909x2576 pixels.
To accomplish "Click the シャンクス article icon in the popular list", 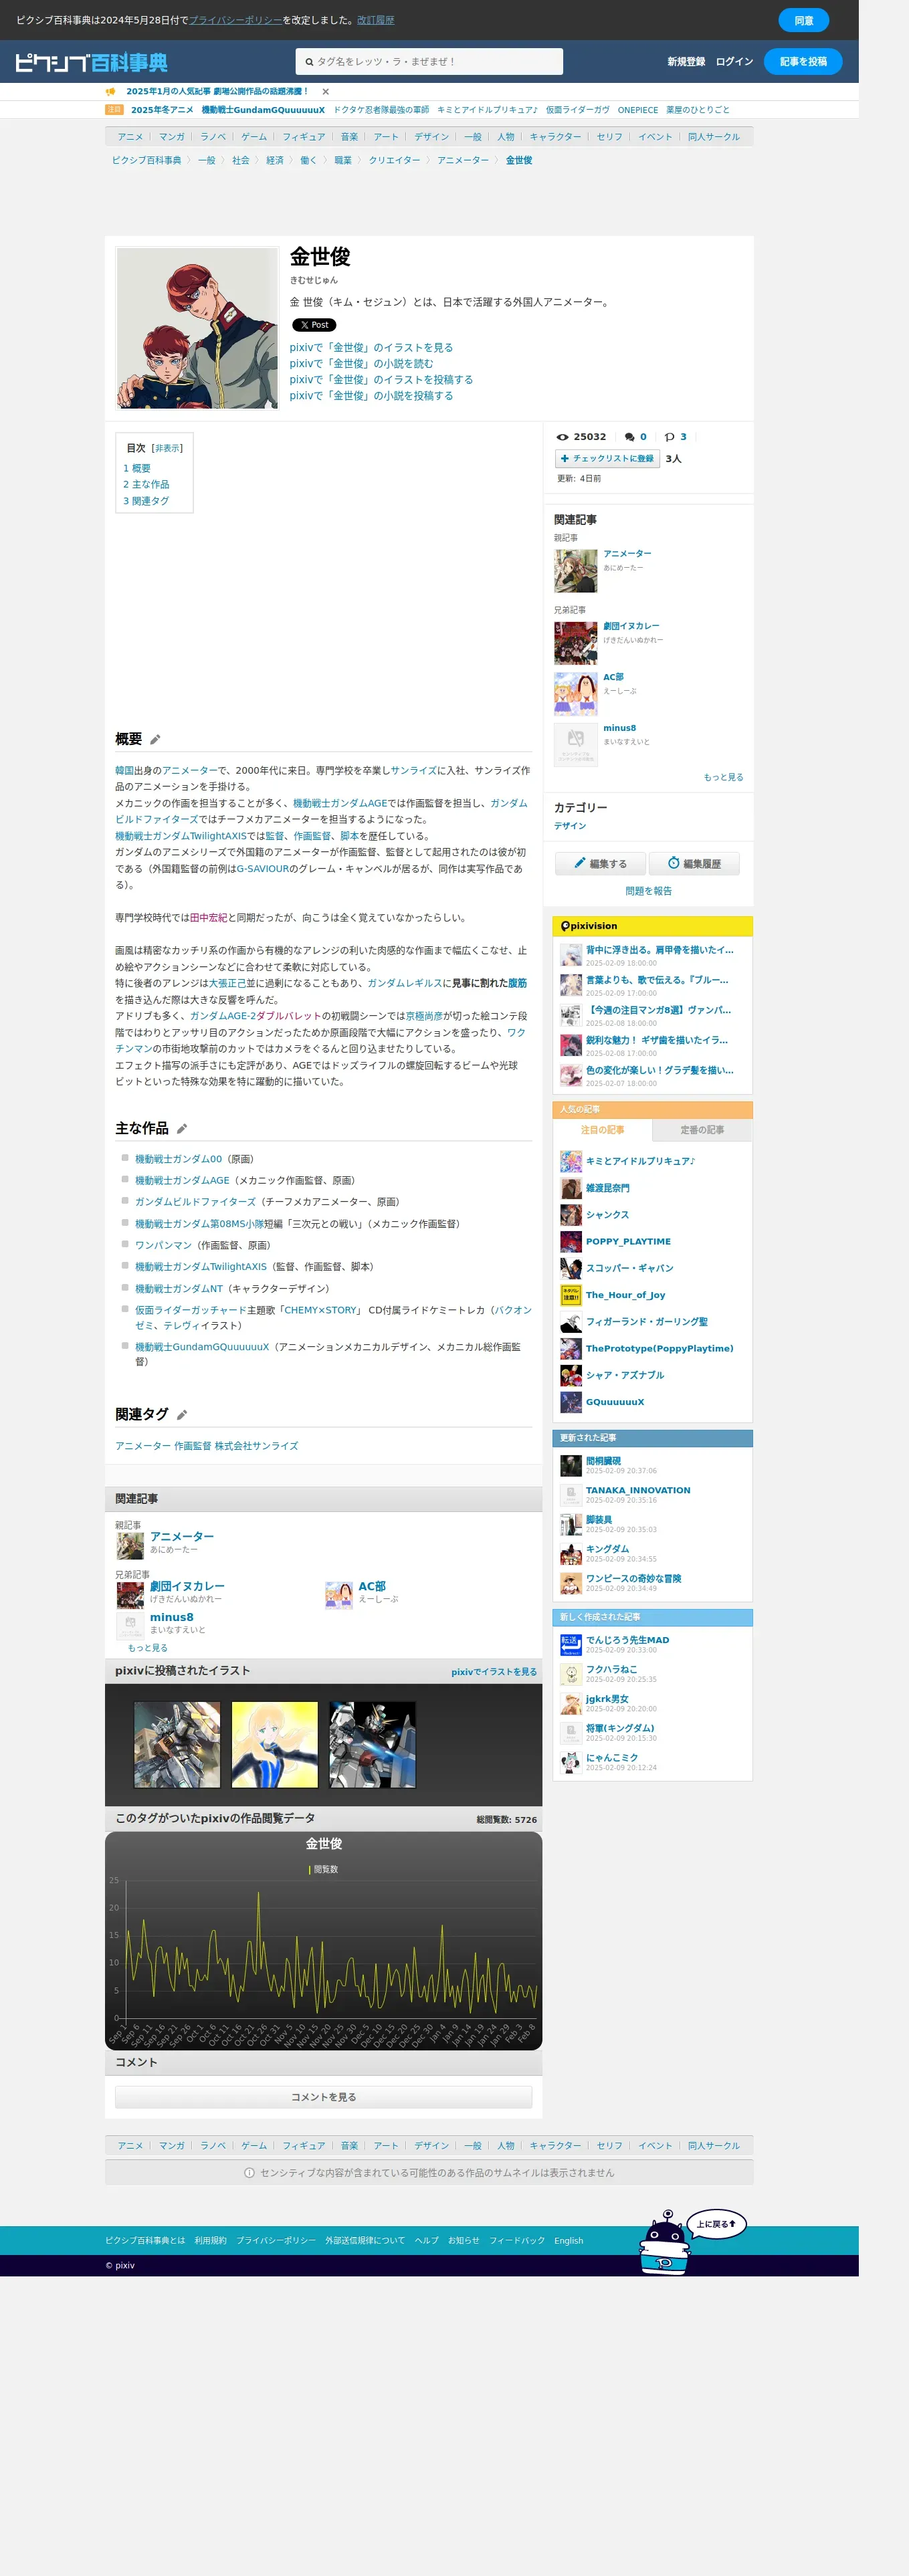I will pyautogui.click(x=570, y=1215).
